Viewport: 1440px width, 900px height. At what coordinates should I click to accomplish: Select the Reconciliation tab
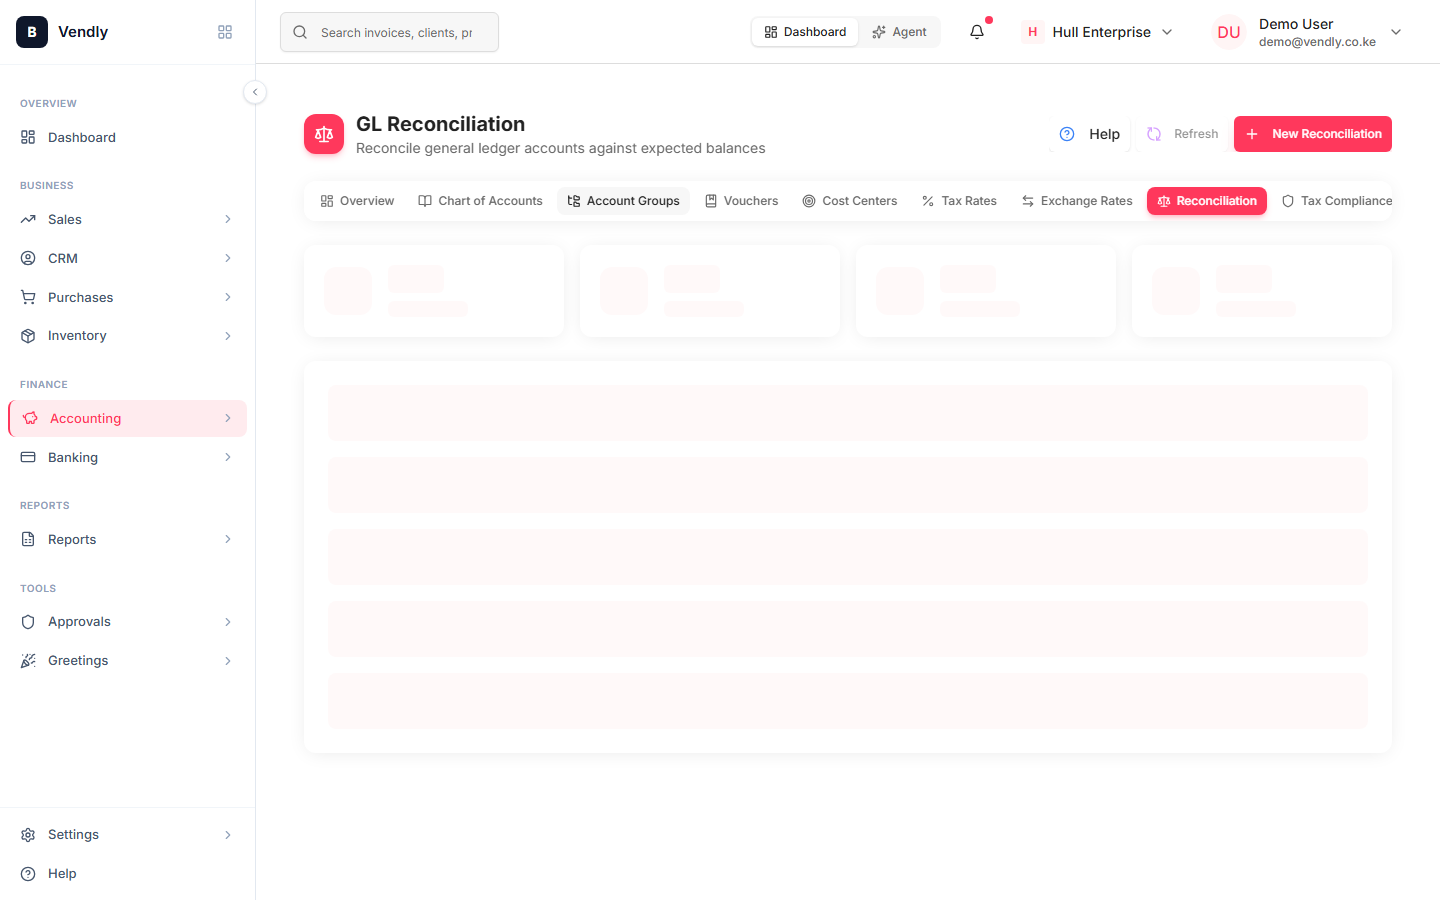(x=1207, y=201)
